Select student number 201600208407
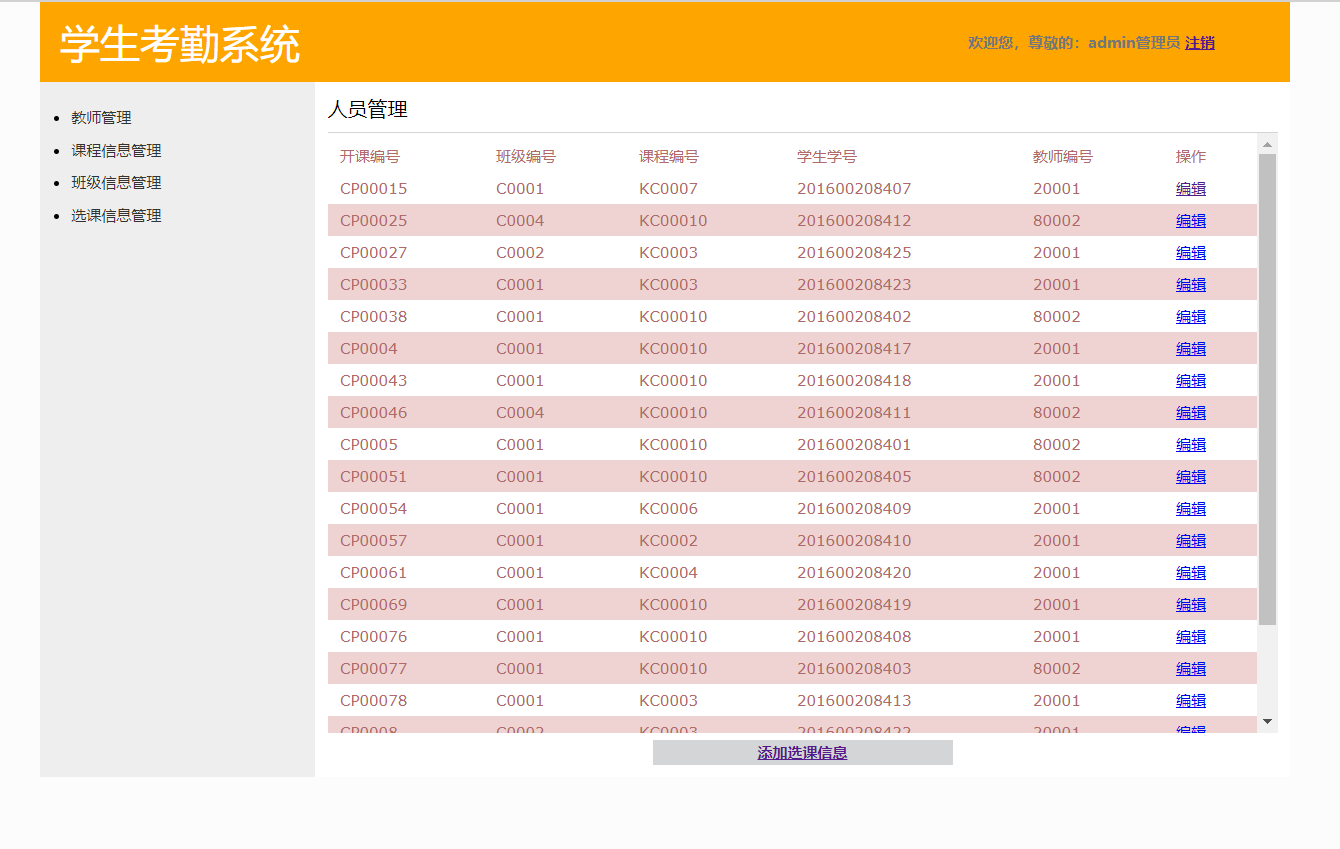Image resolution: width=1340 pixels, height=849 pixels. click(x=854, y=189)
